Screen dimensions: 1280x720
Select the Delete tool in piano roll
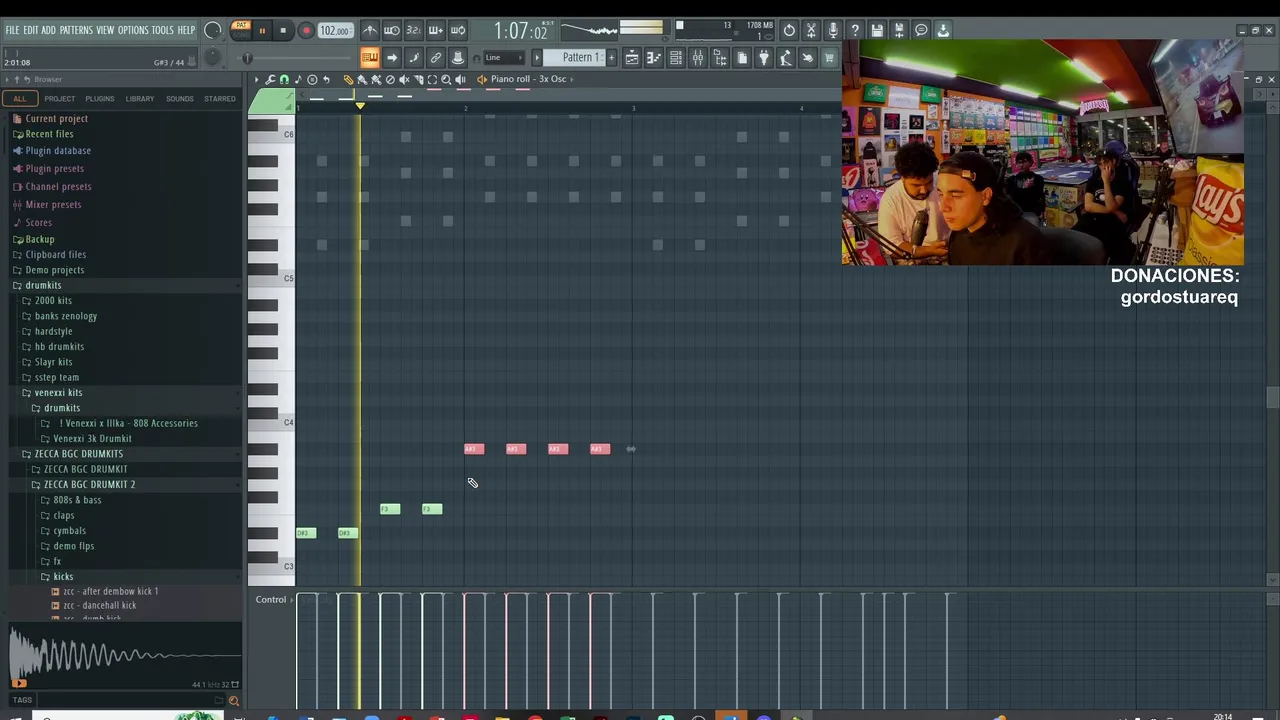[x=390, y=79]
